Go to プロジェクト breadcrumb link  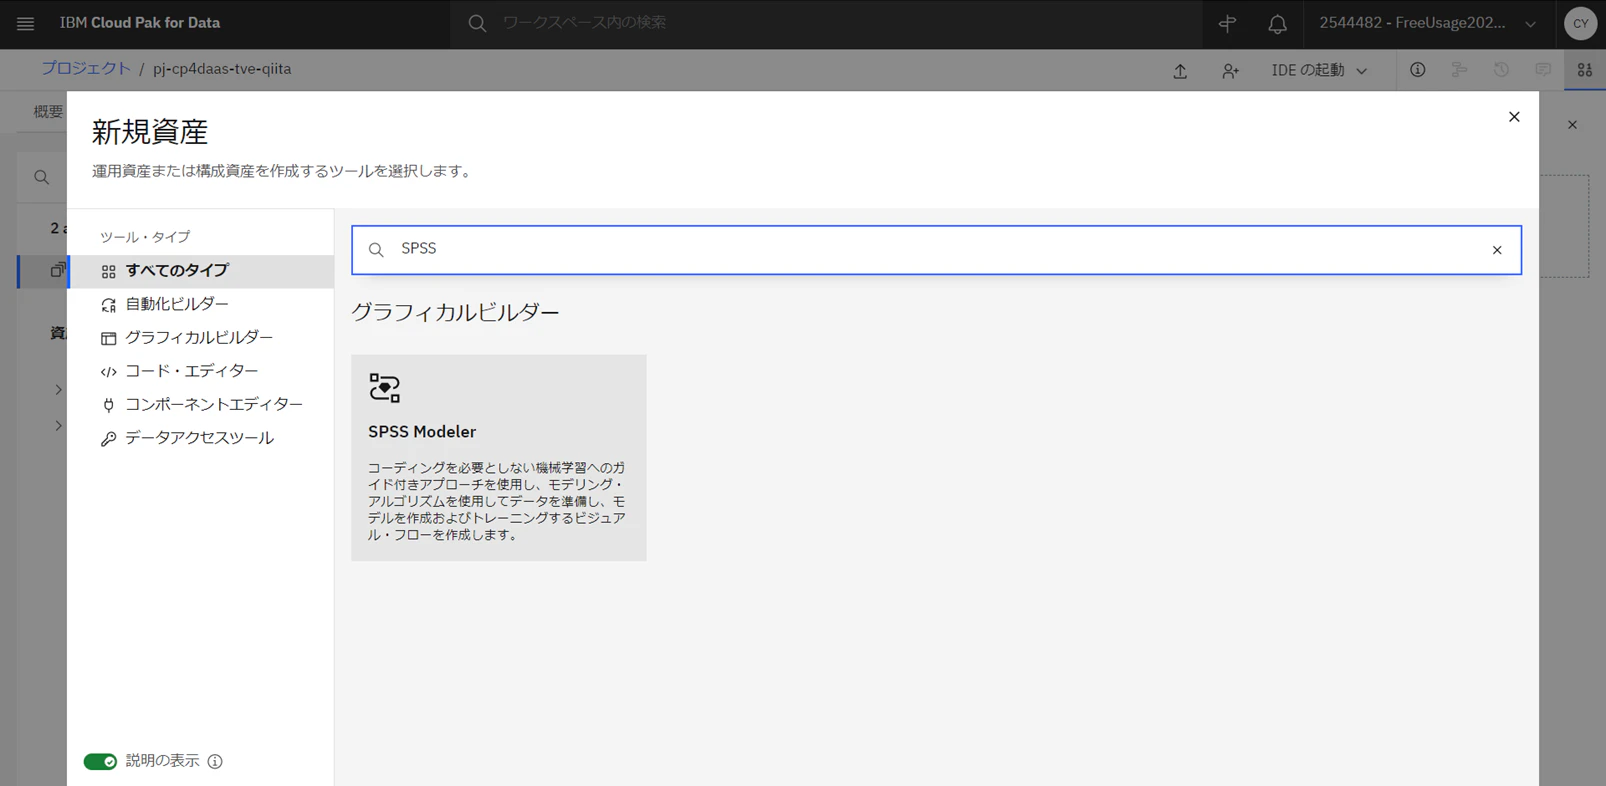click(86, 69)
